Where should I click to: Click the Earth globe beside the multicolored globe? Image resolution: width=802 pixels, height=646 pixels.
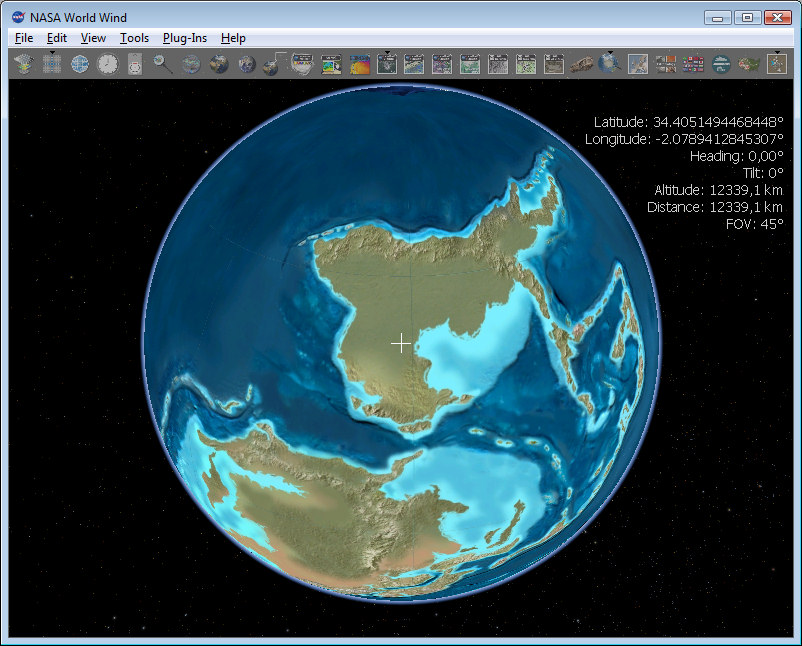(219, 64)
